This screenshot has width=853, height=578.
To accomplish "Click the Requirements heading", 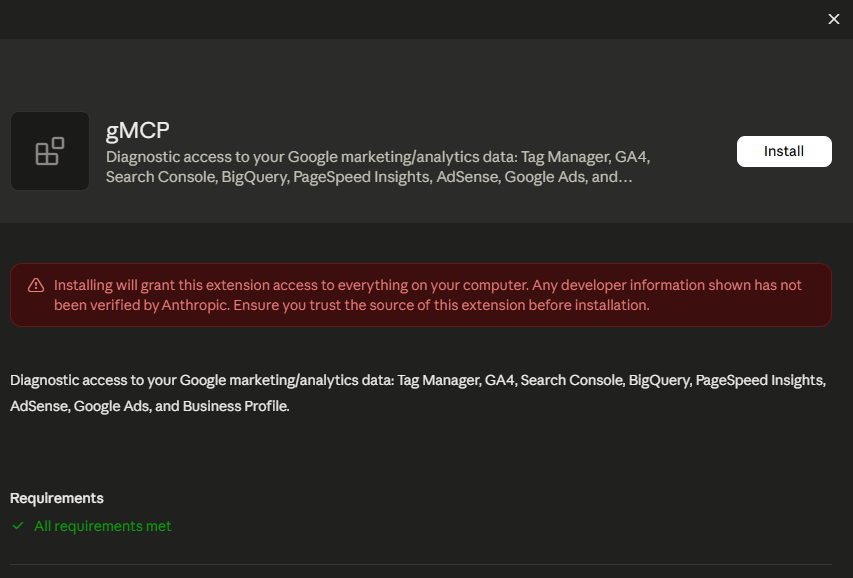I will pyautogui.click(x=57, y=498).
